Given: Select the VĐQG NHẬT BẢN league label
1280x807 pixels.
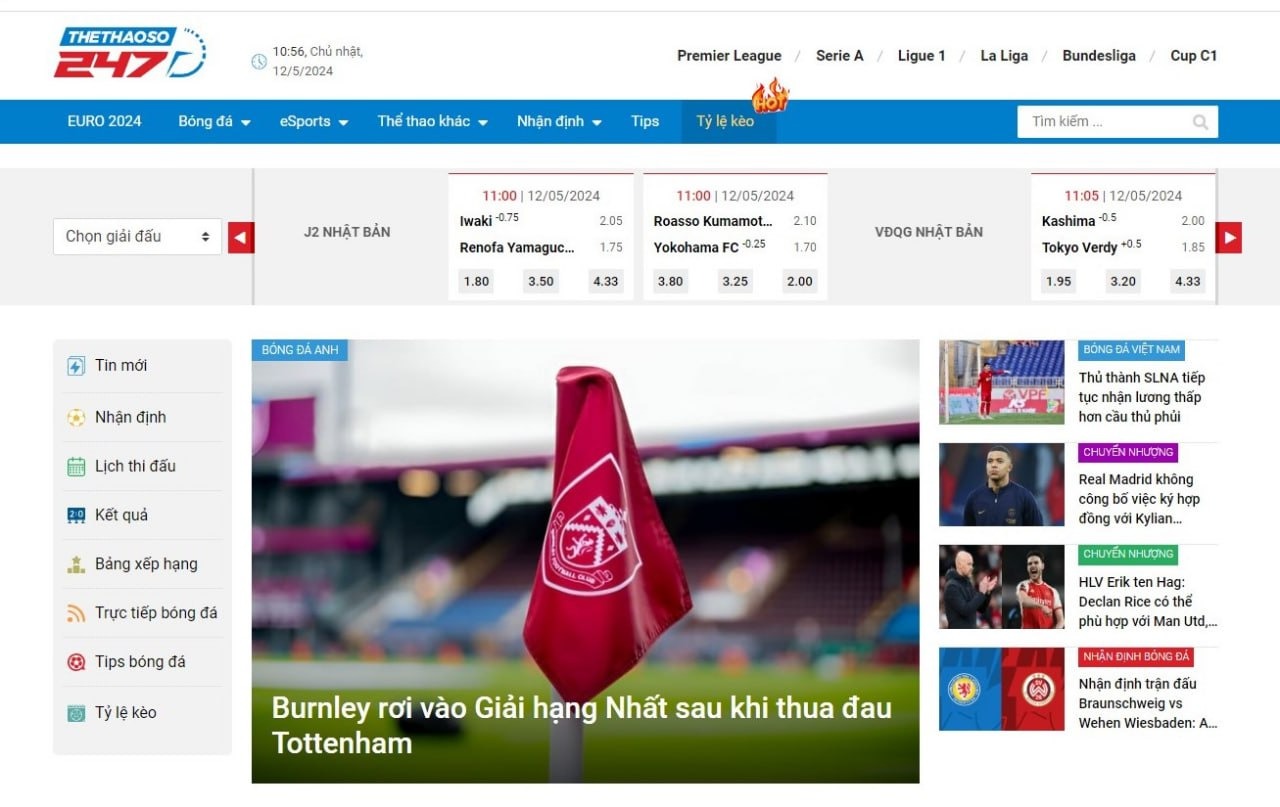Looking at the screenshot, I should 929,232.
